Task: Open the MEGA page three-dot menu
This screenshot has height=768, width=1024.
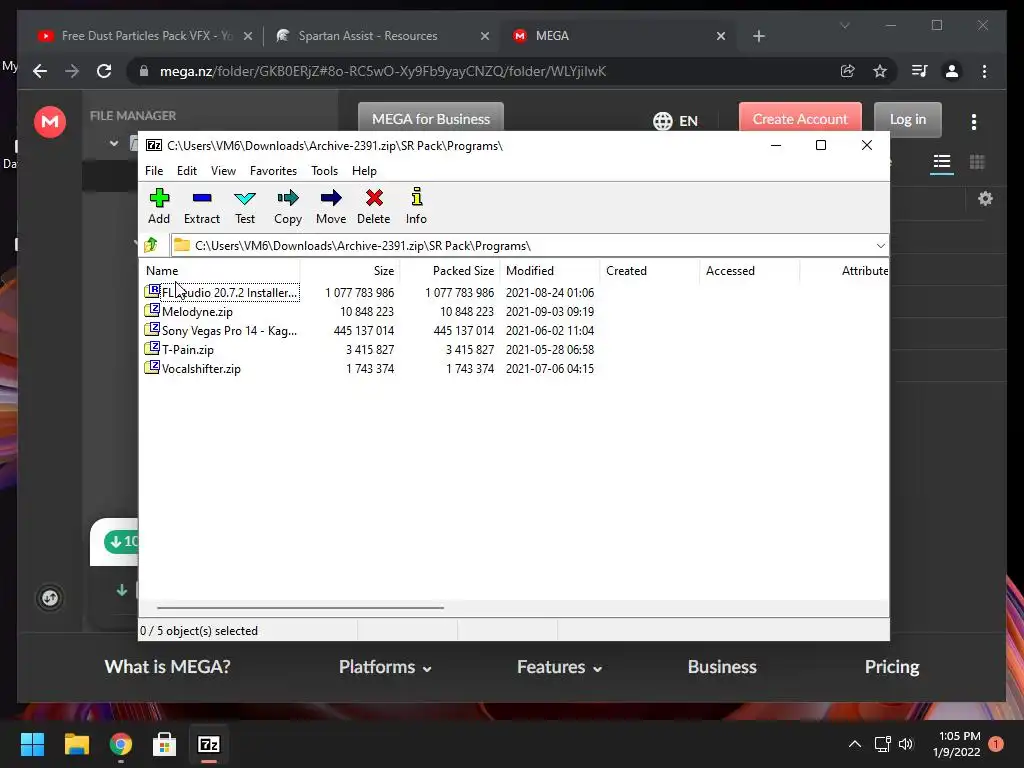Action: point(974,121)
